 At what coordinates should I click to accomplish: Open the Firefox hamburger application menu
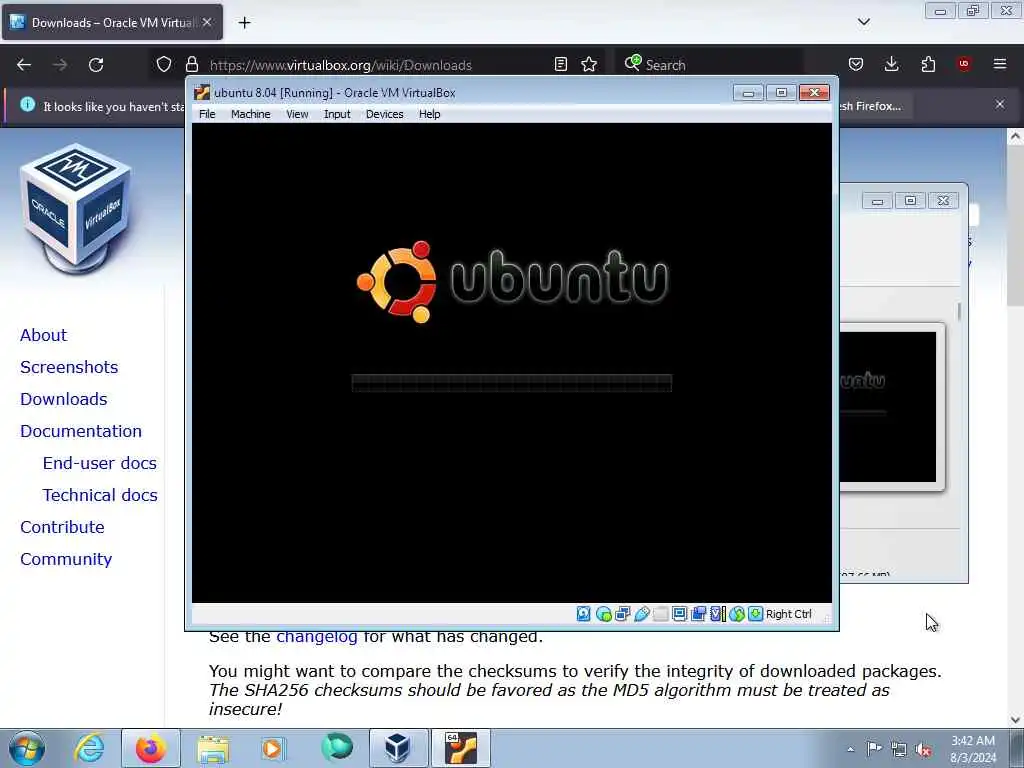click(1000, 64)
